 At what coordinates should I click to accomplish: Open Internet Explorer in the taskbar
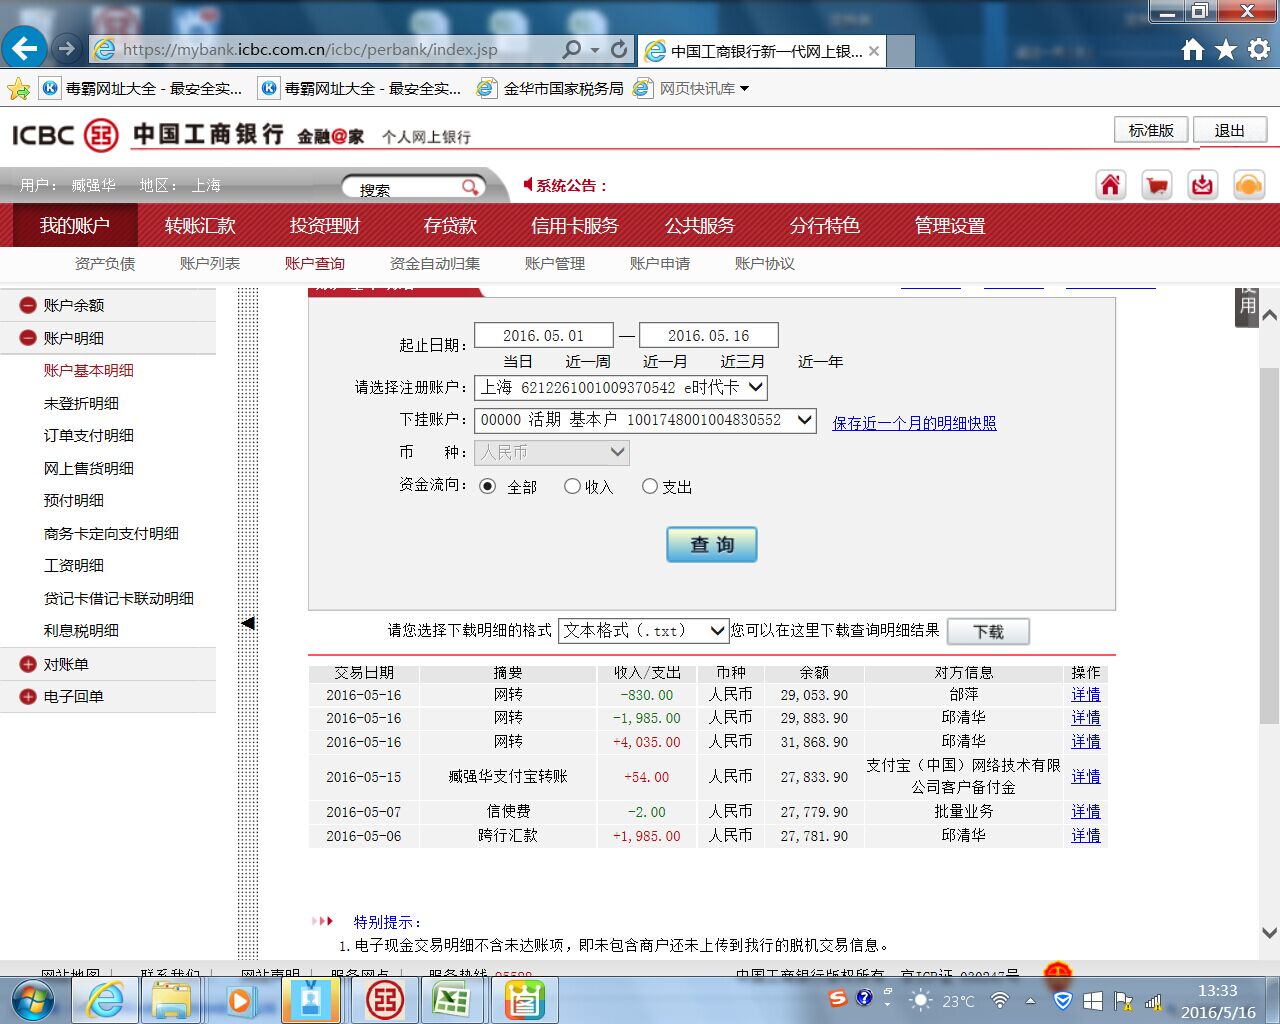coord(105,1000)
